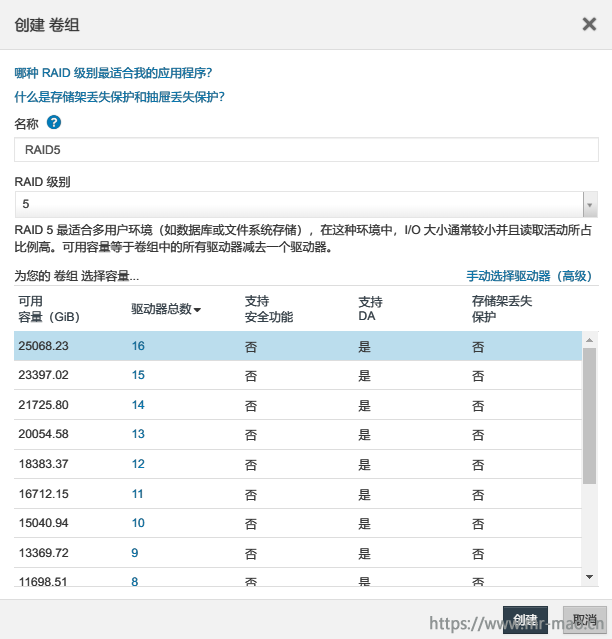Open link 哪种 RAID 级别最适合我的应用程序?
Image resolution: width=612 pixels, height=639 pixels.
point(113,73)
